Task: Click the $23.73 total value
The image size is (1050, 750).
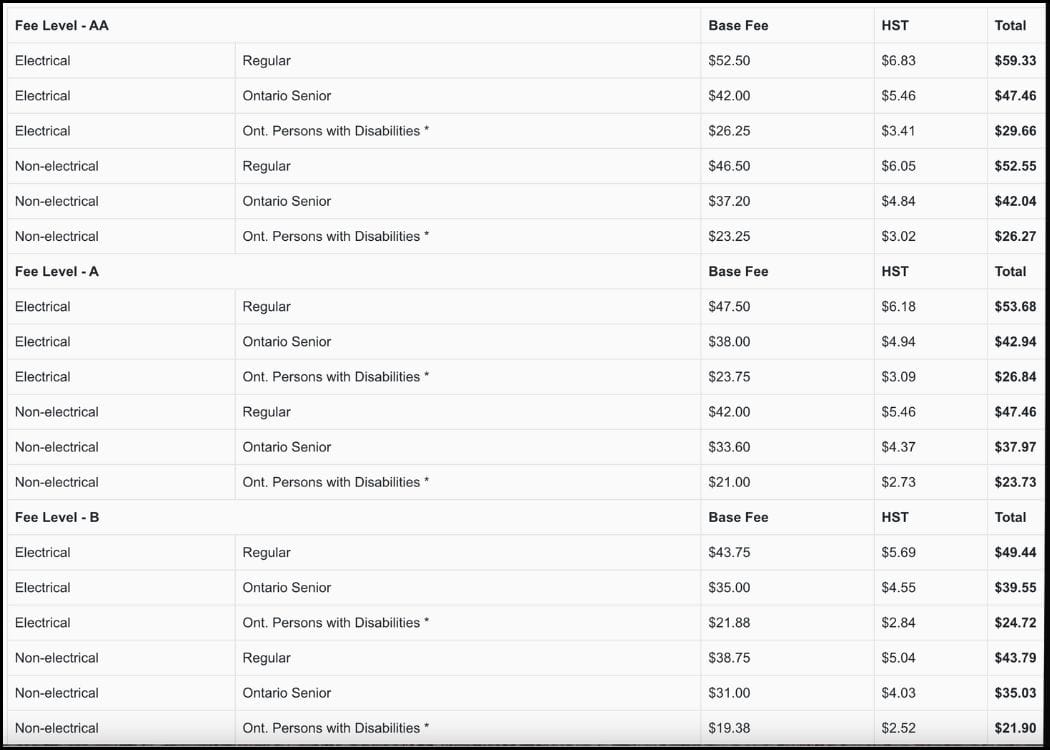Action: pyautogui.click(x=1015, y=482)
